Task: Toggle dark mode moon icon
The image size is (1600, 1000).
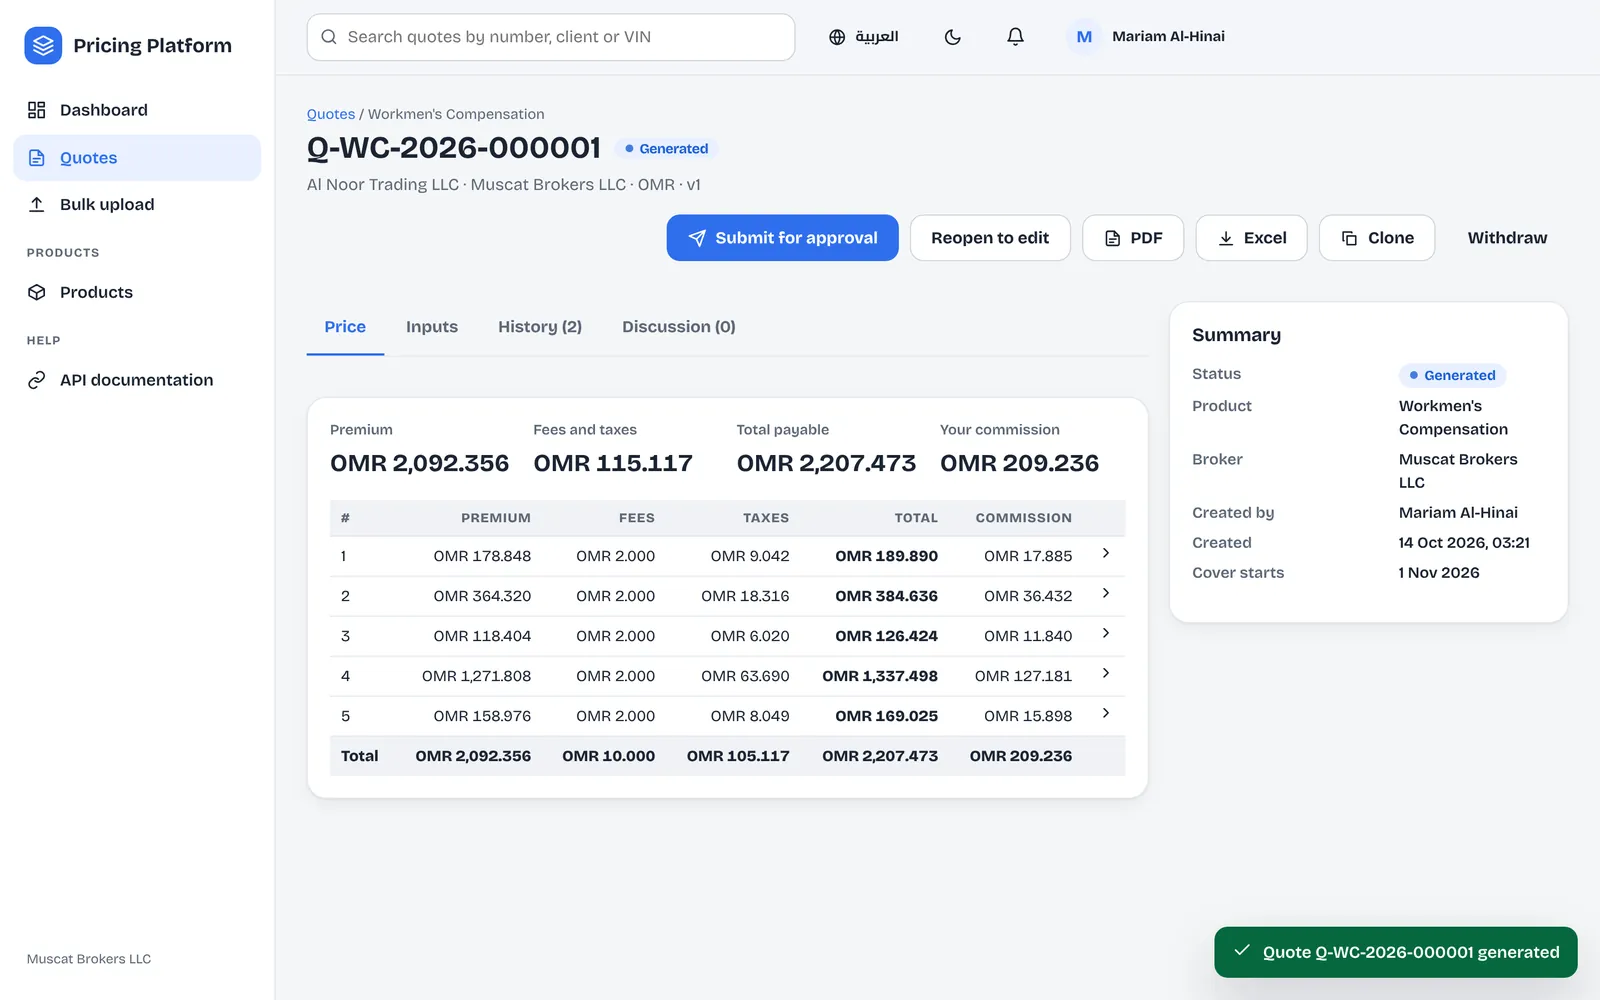Action: pos(953,37)
